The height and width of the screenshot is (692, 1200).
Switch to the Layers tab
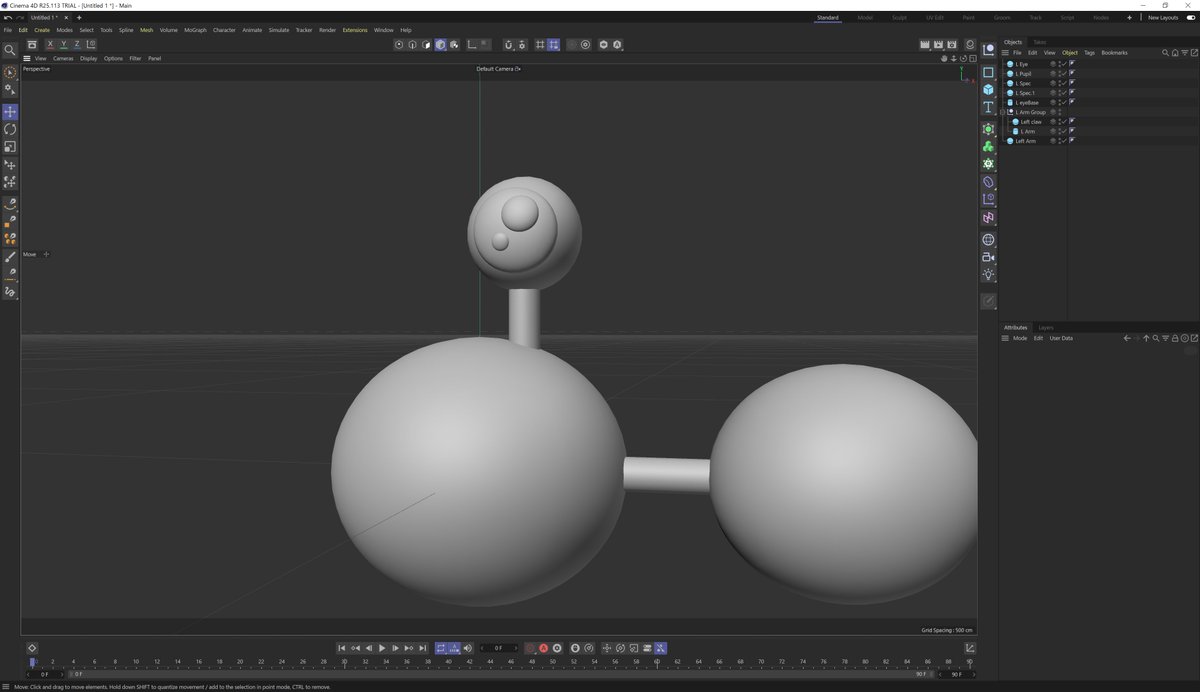[1046, 327]
